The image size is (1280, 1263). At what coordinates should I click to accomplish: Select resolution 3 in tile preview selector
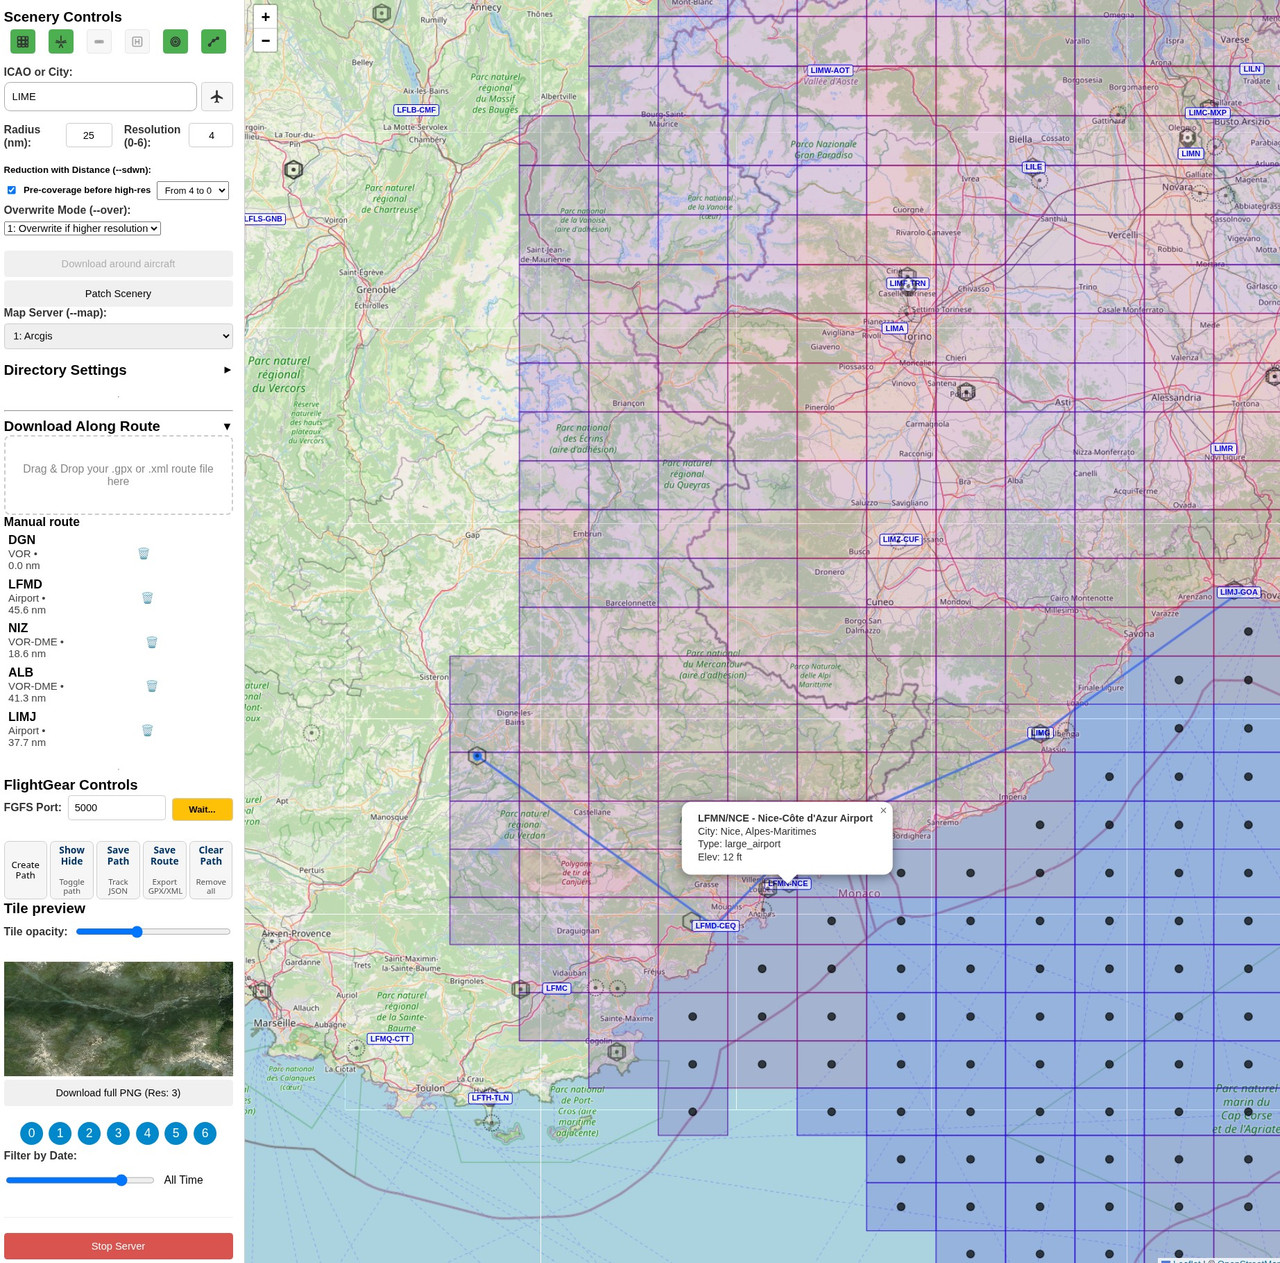[x=118, y=1133]
